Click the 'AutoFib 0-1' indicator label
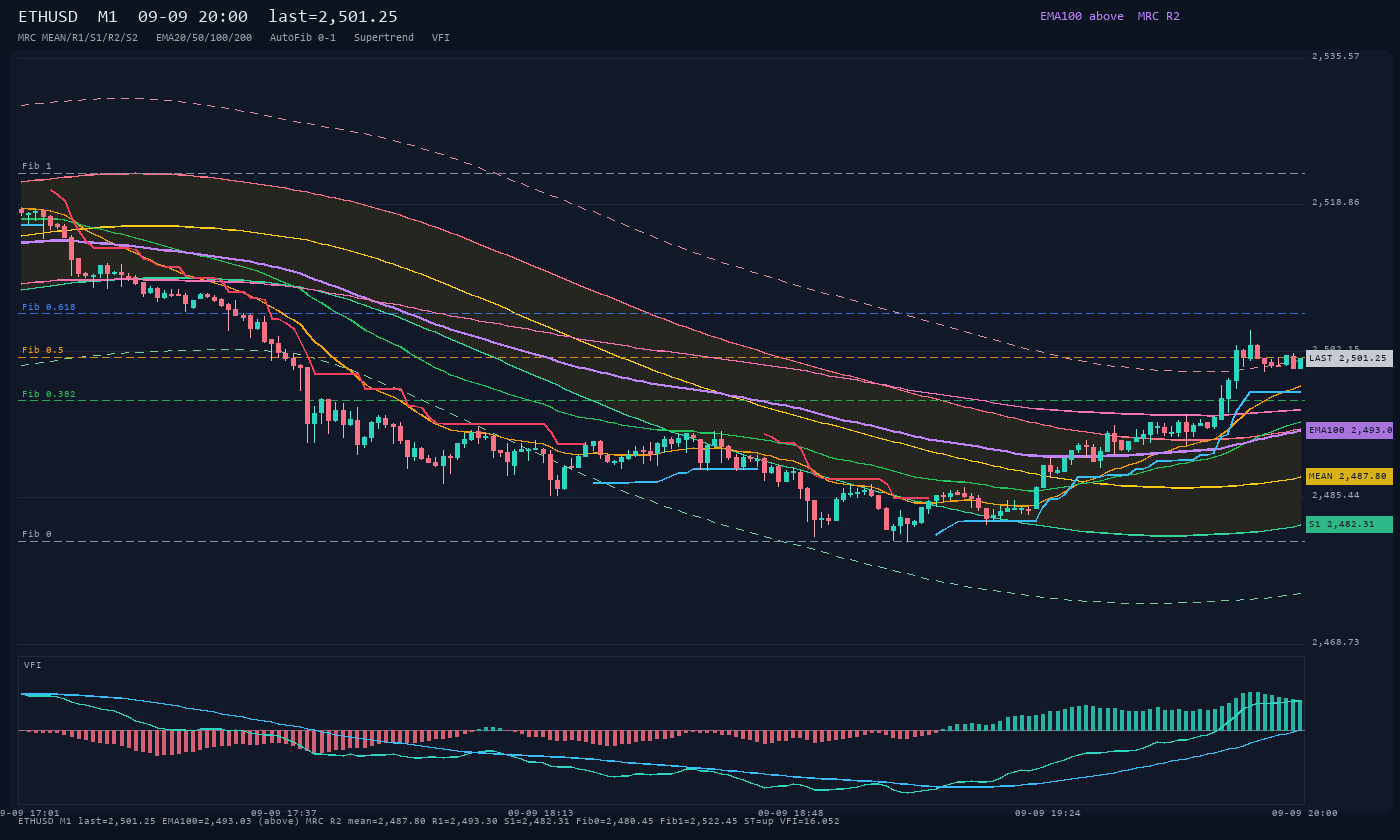This screenshot has width=1400, height=840. 303,37
